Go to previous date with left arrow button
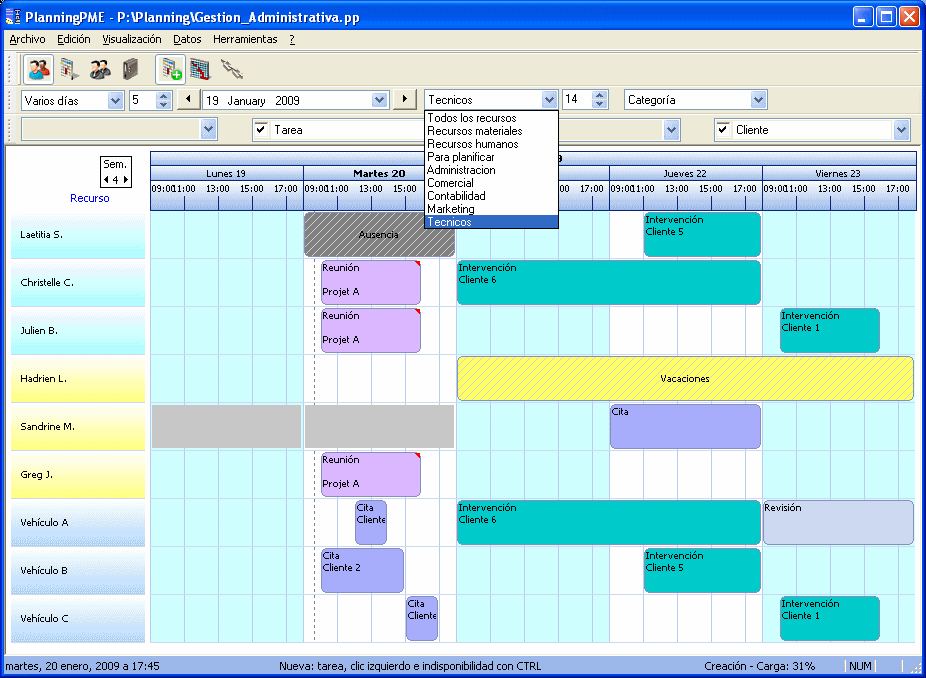 coord(188,99)
